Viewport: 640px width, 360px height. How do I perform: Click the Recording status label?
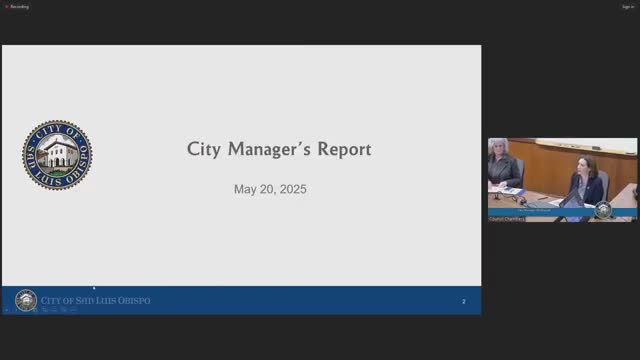point(20,7)
